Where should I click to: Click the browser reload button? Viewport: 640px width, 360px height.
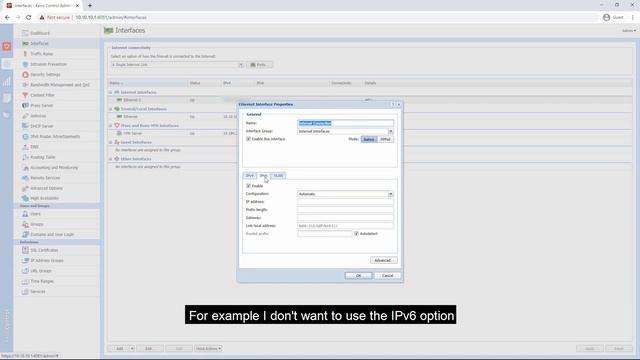[29, 18]
